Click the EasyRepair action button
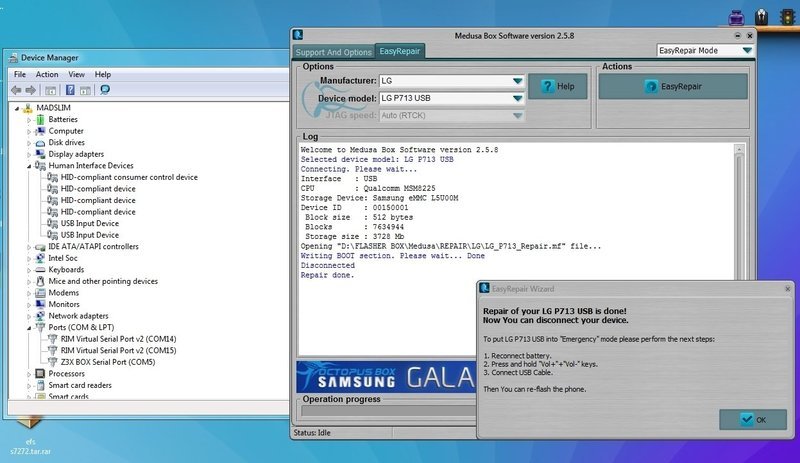Screen dimensions: 800x463 (x=673, y=86)
